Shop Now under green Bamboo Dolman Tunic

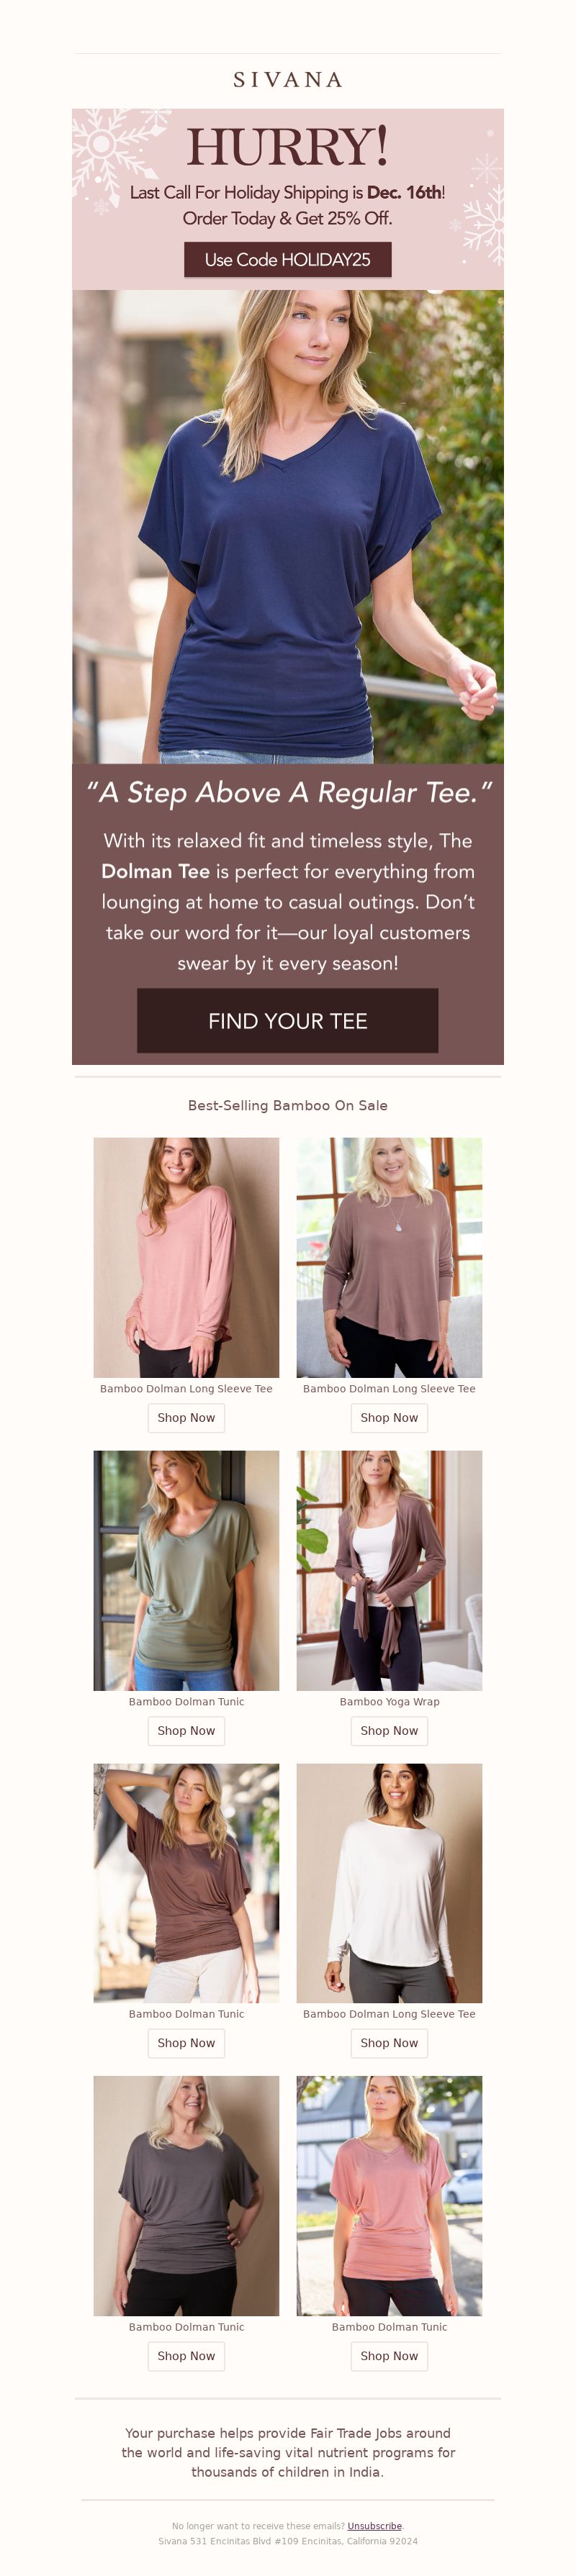[186, 1731]
